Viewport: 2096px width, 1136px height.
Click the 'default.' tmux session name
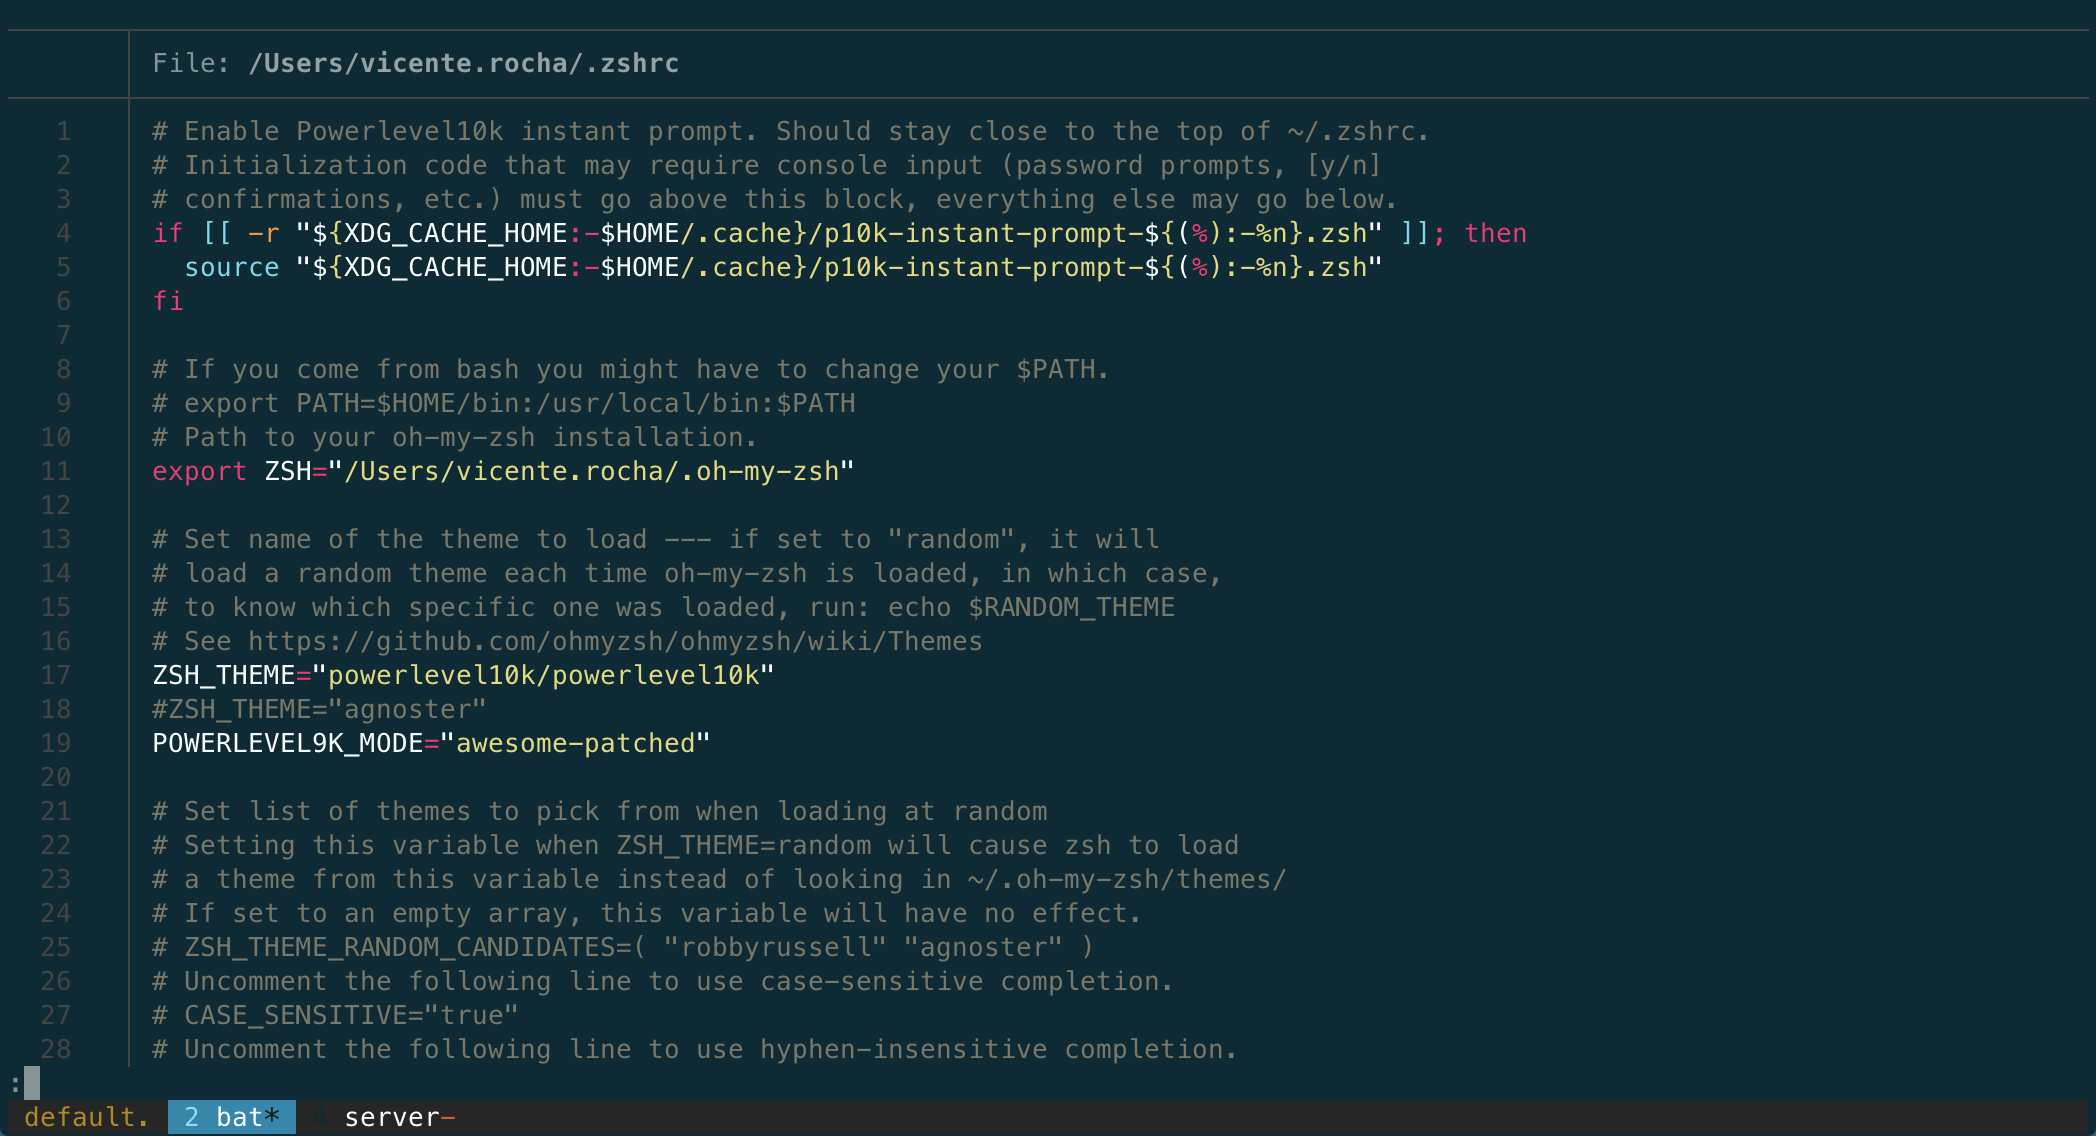click(x=87, y=1117)
